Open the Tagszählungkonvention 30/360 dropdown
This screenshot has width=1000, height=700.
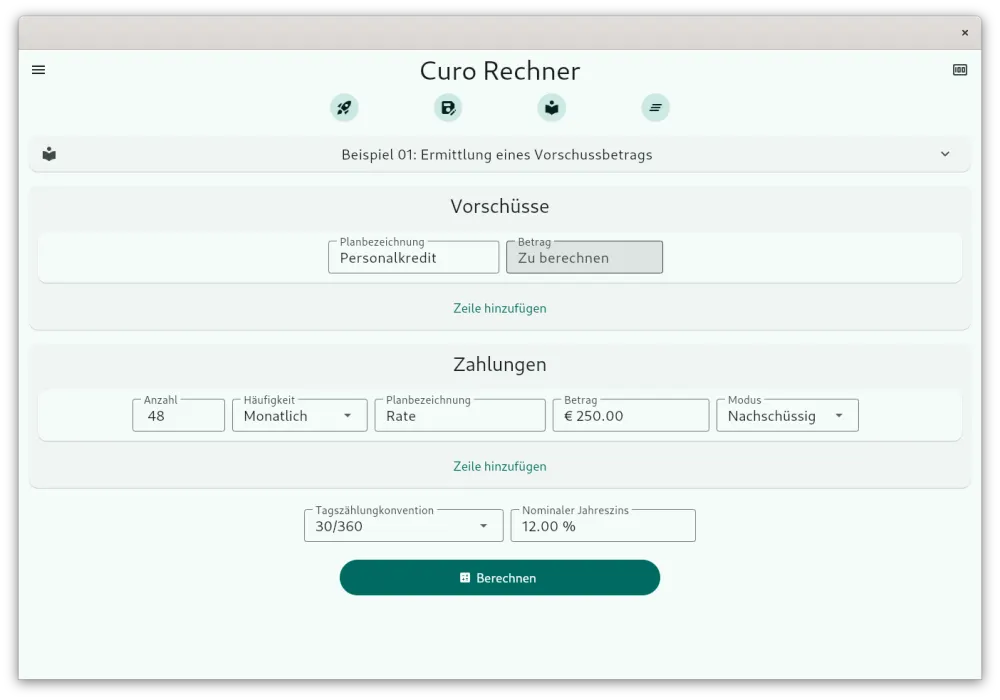[x=404, y=526]
